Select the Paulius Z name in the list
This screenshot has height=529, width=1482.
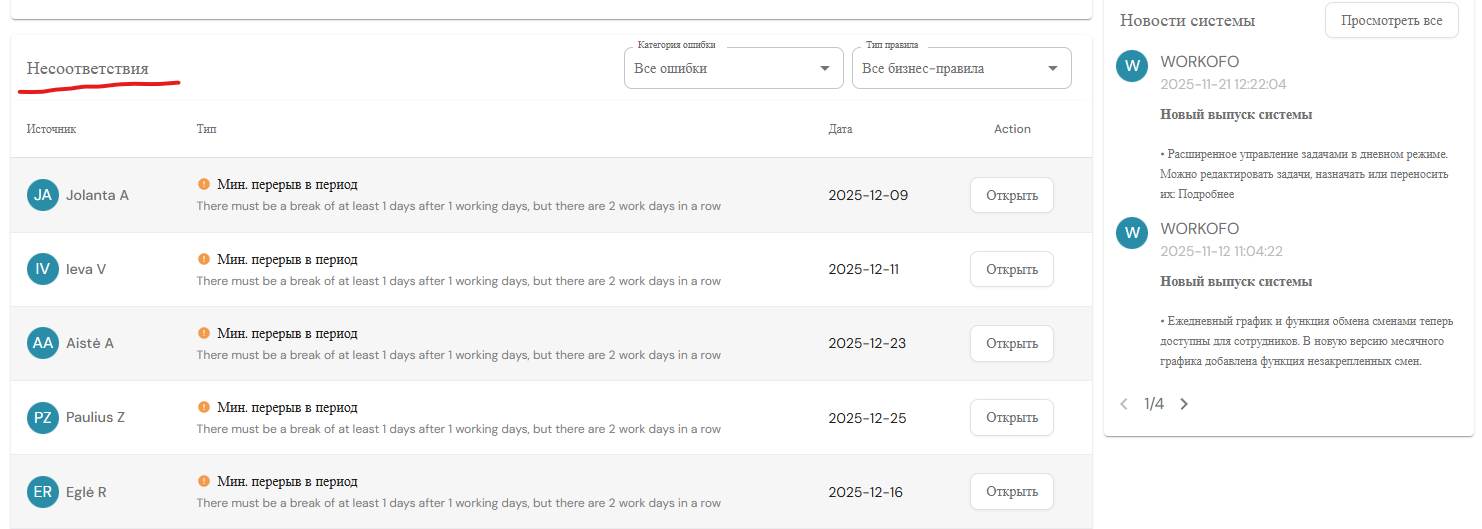pyautogui.click(x=95, y=417)
